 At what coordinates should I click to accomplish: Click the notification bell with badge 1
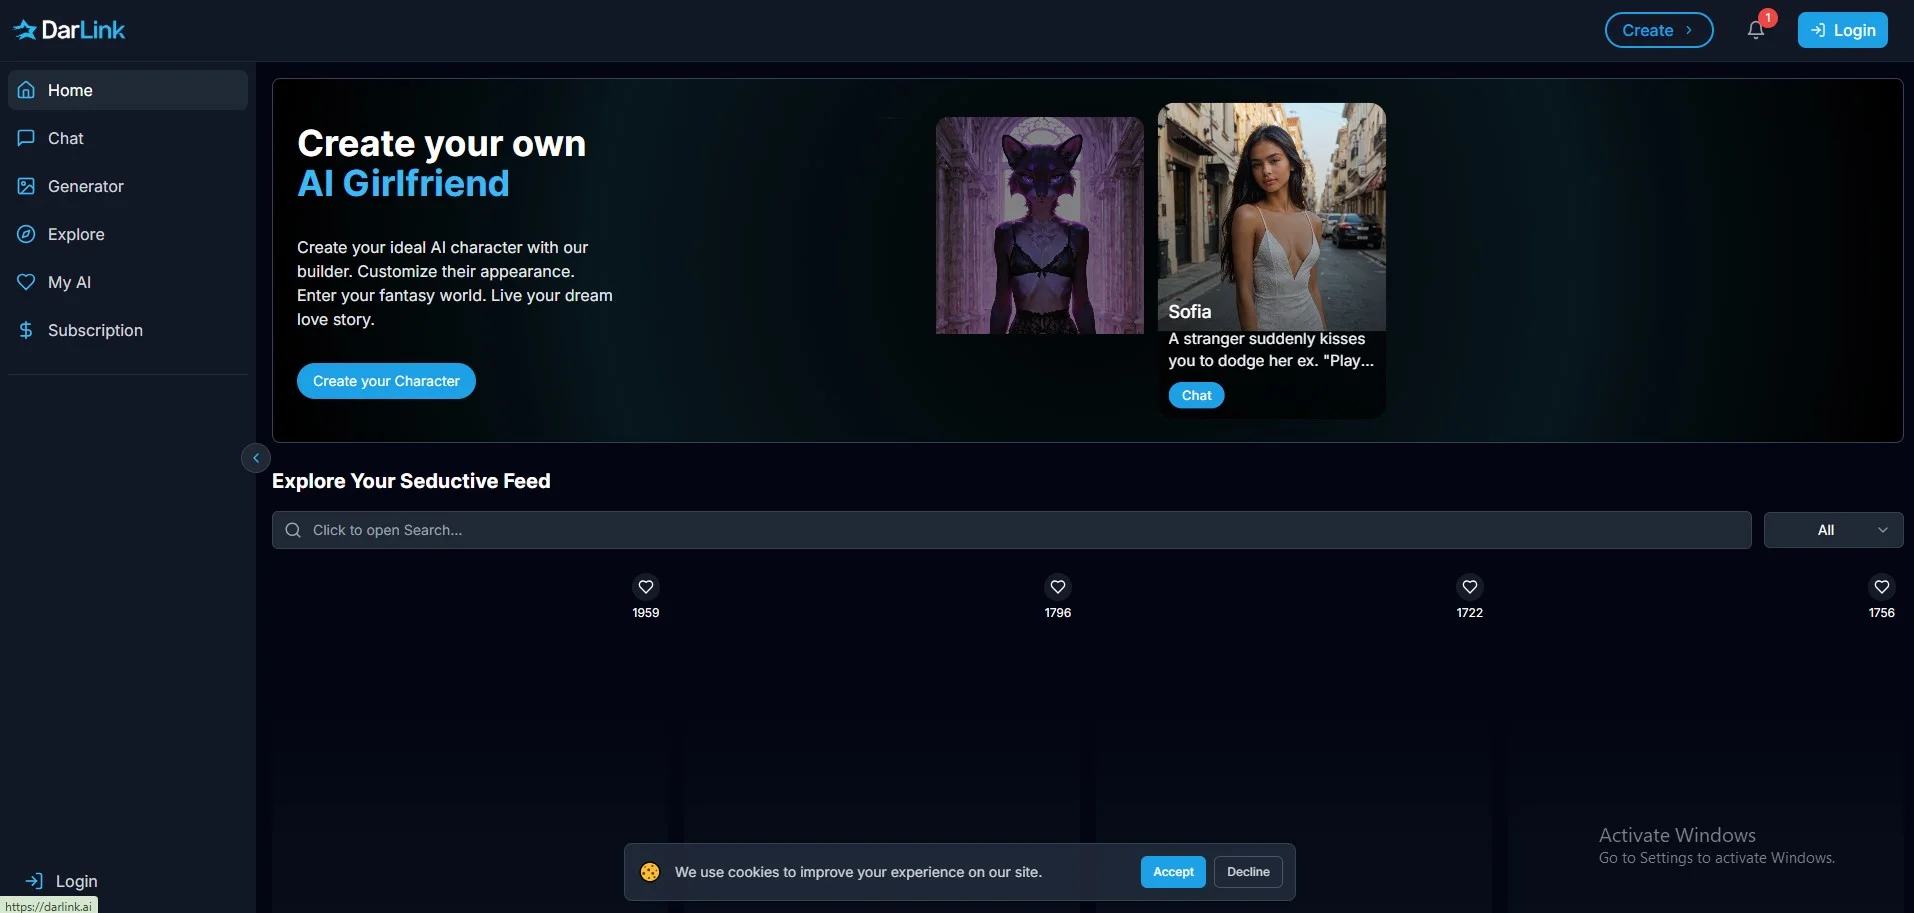pyautogui.click(x=1756, y=29)
